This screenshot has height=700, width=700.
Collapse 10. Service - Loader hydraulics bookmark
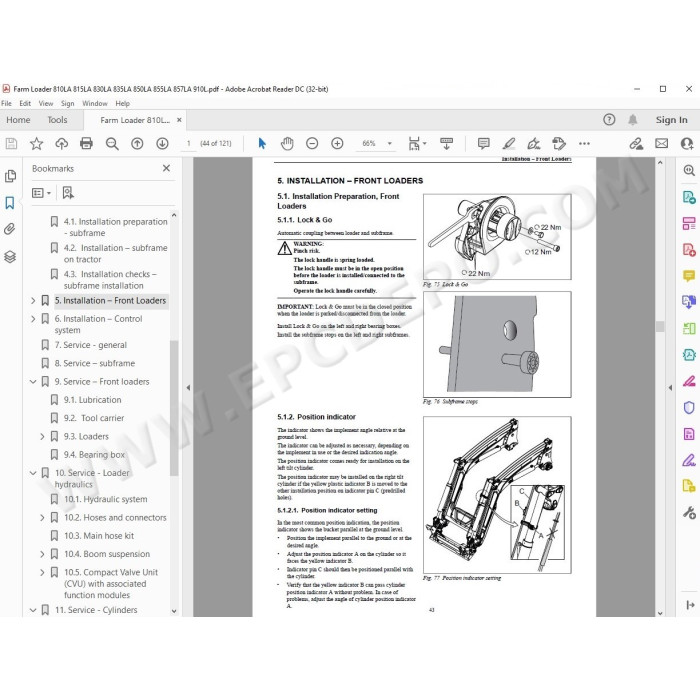click(x=33, y=473)
